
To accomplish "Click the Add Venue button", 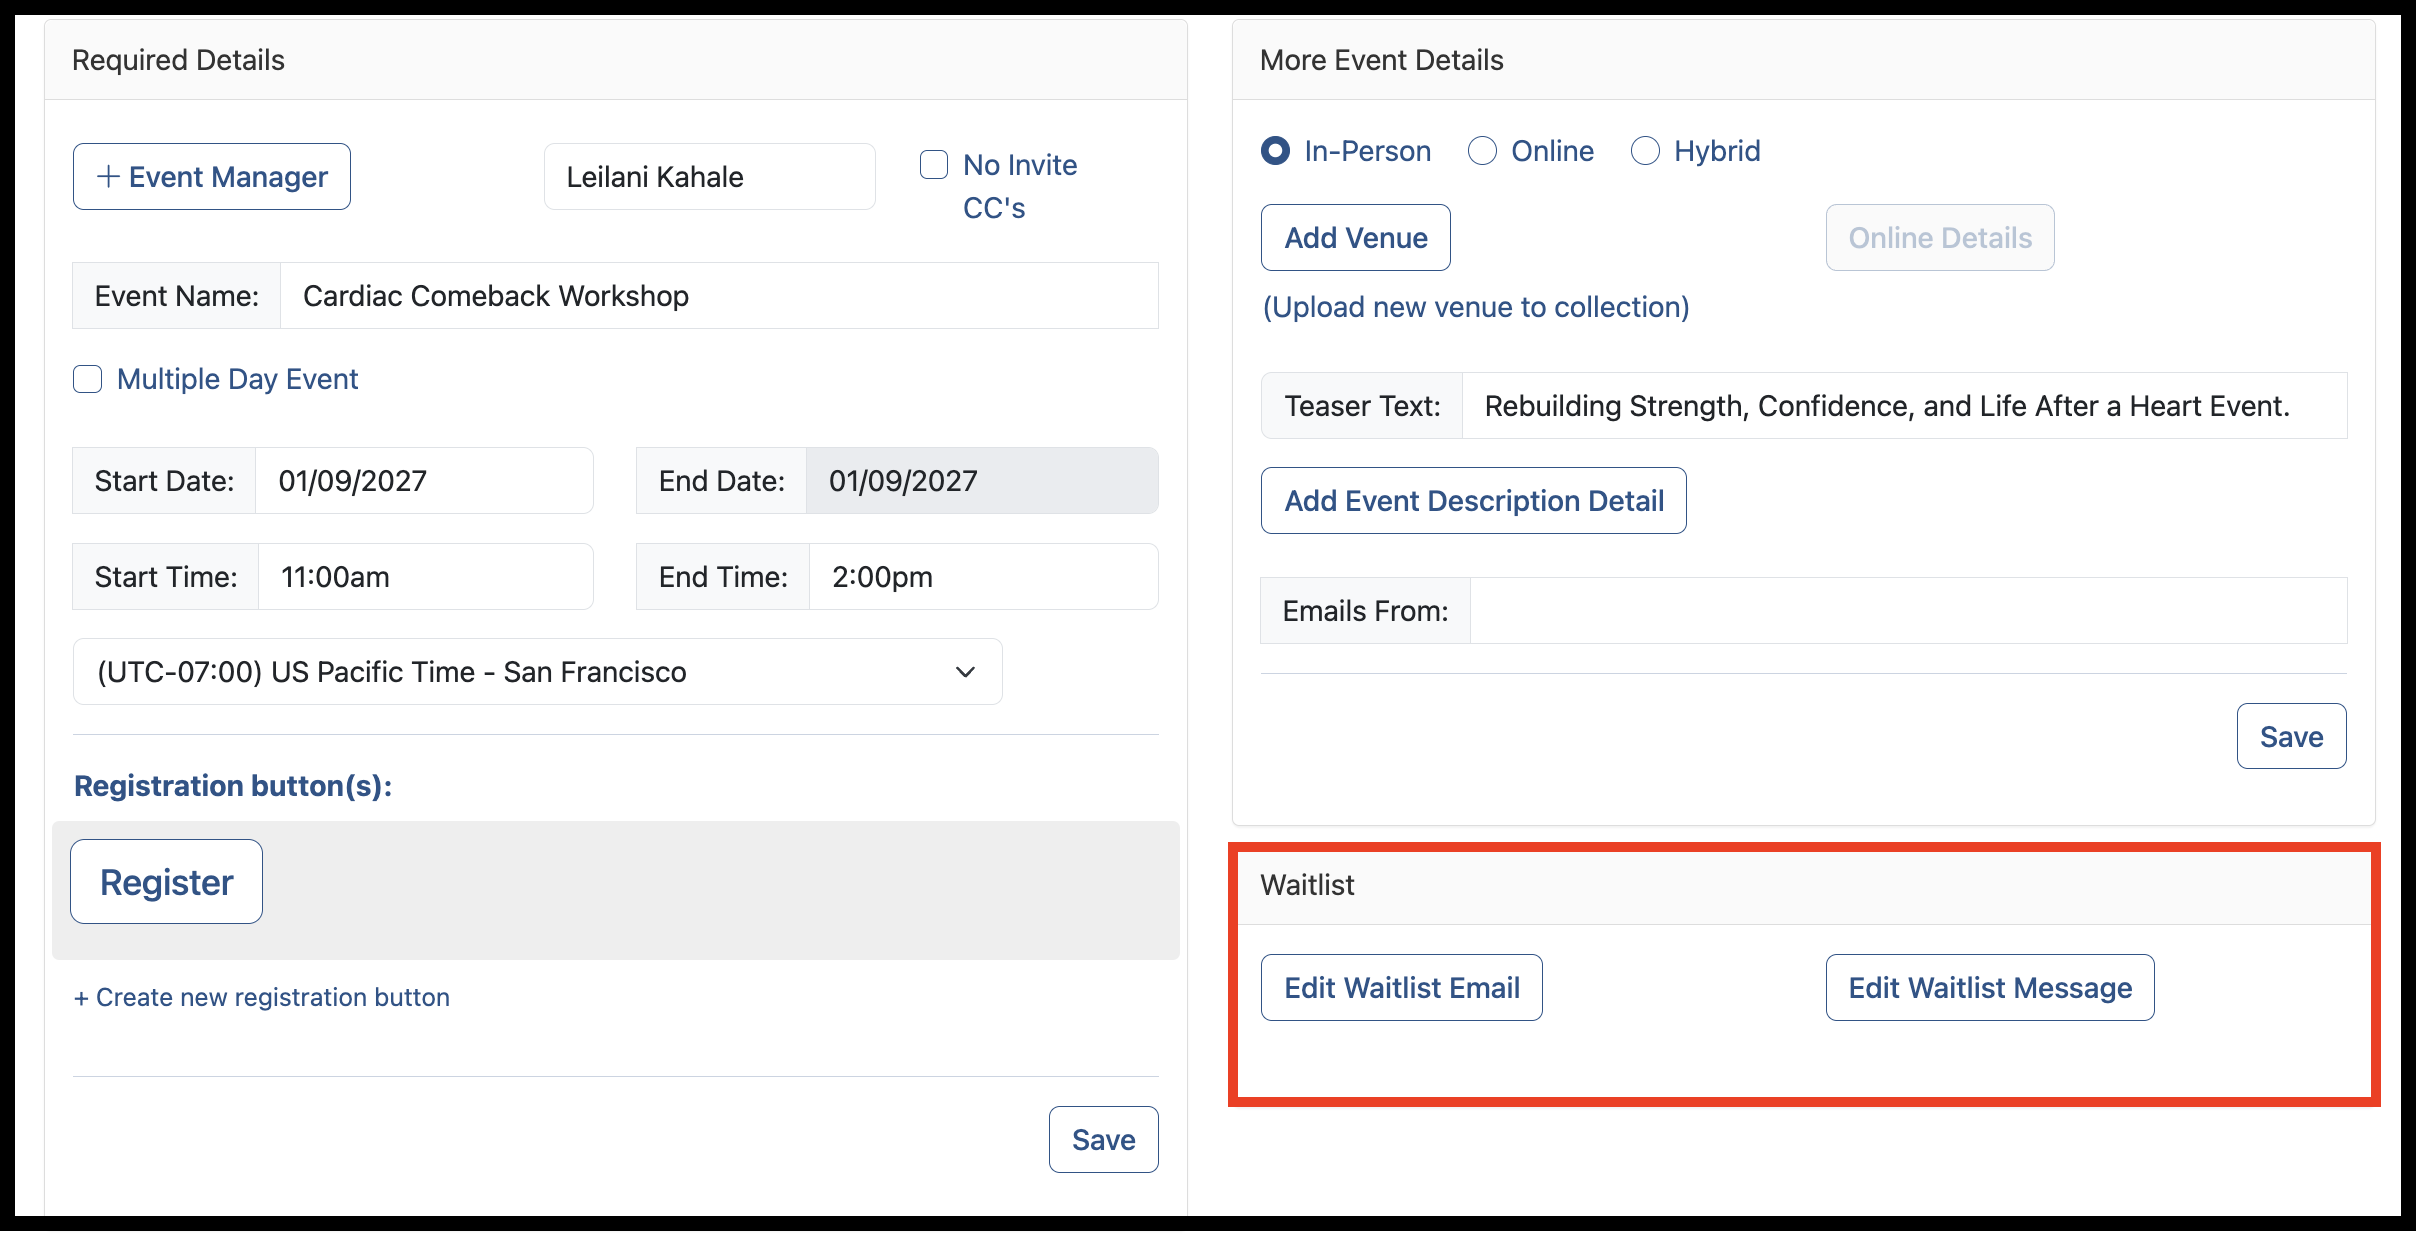I will 1355,238.
